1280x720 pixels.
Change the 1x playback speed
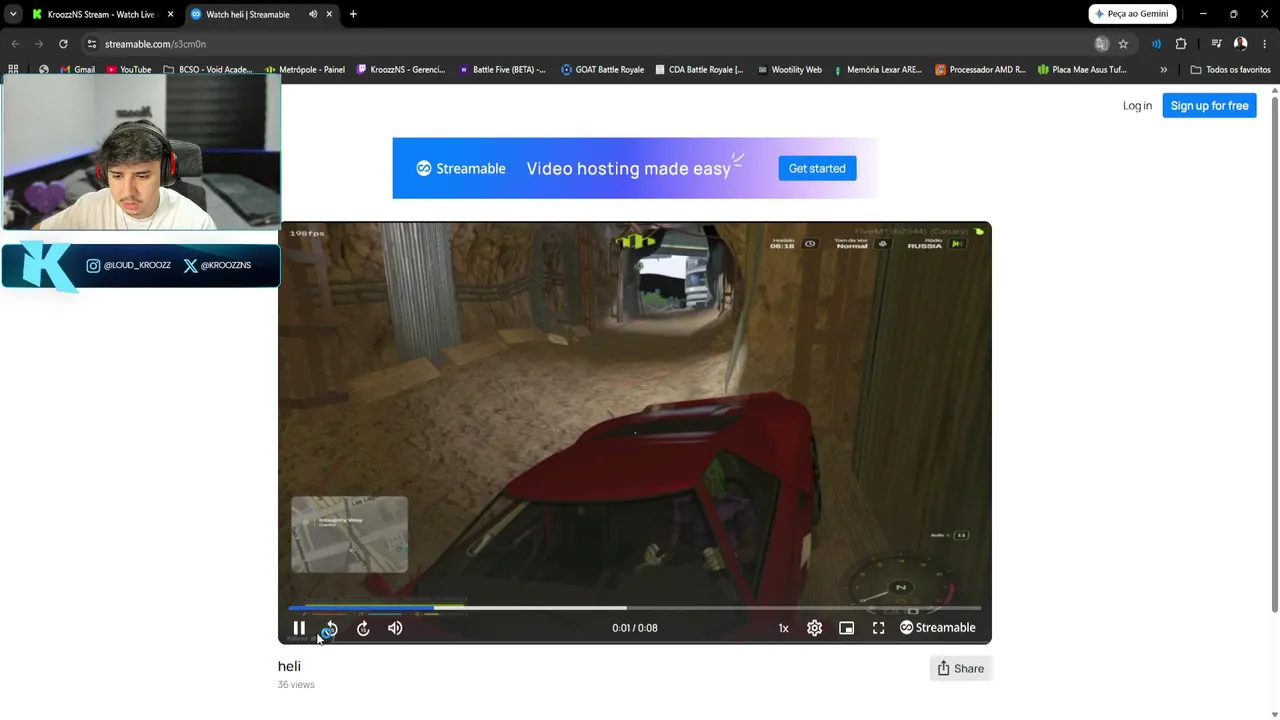click(783, 628)
